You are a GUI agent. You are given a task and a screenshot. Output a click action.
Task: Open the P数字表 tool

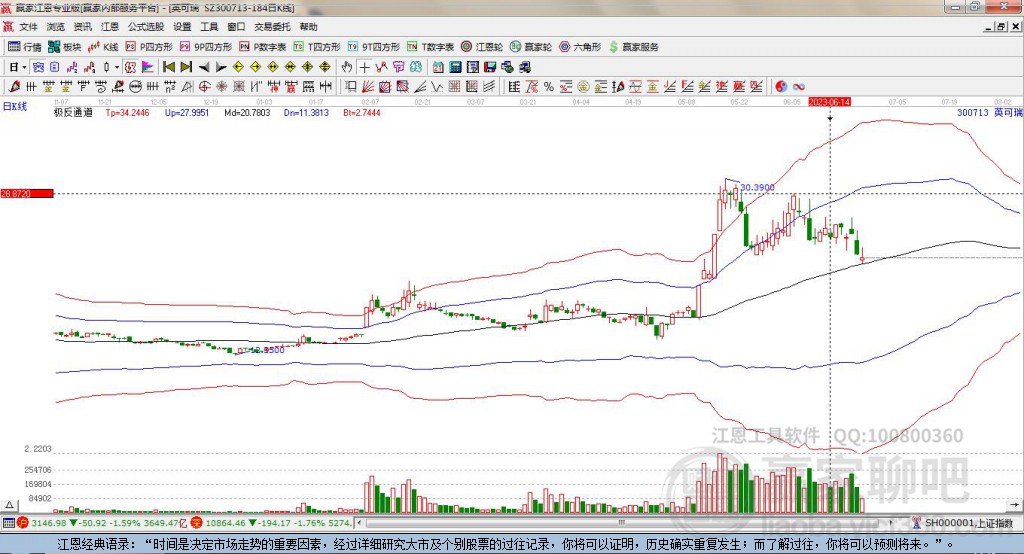(x=263, y=47)
